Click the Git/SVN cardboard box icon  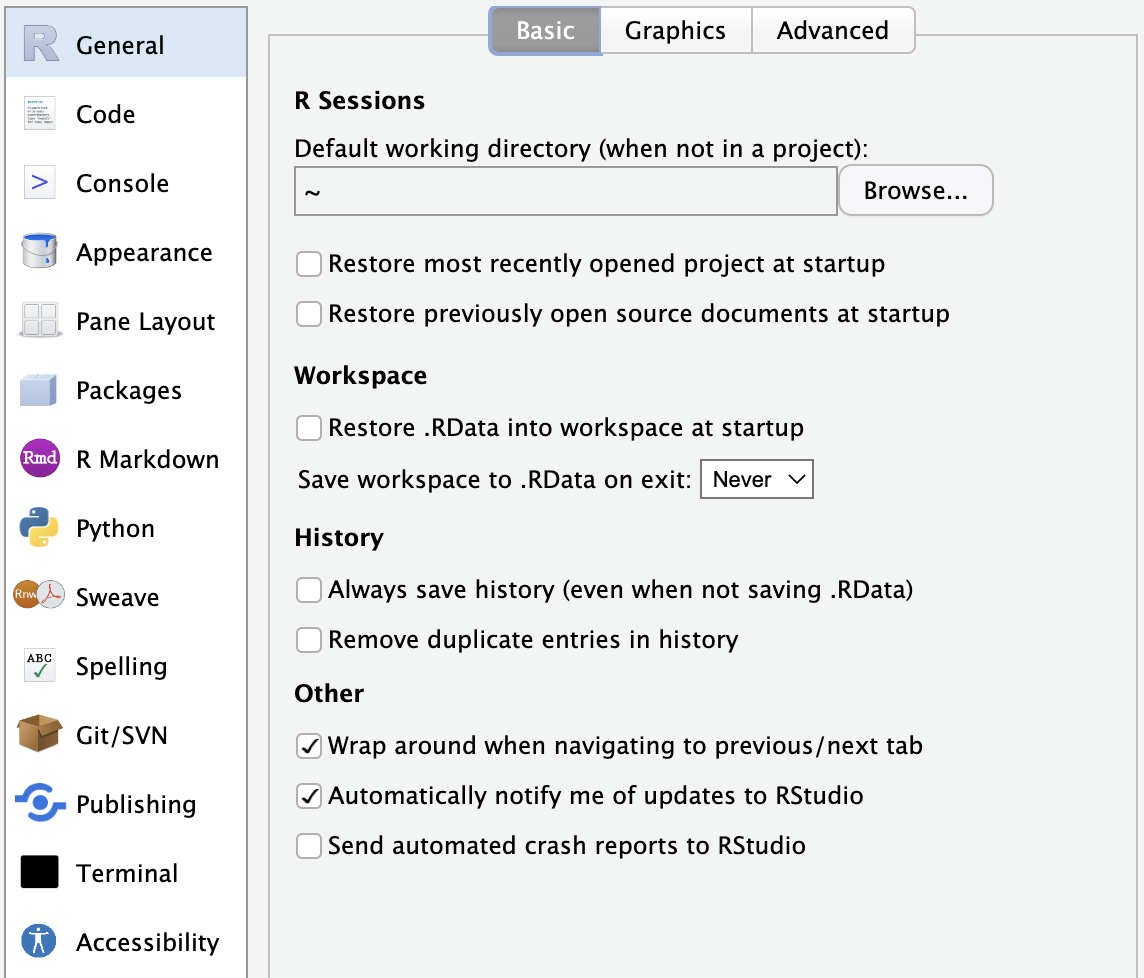39,734
